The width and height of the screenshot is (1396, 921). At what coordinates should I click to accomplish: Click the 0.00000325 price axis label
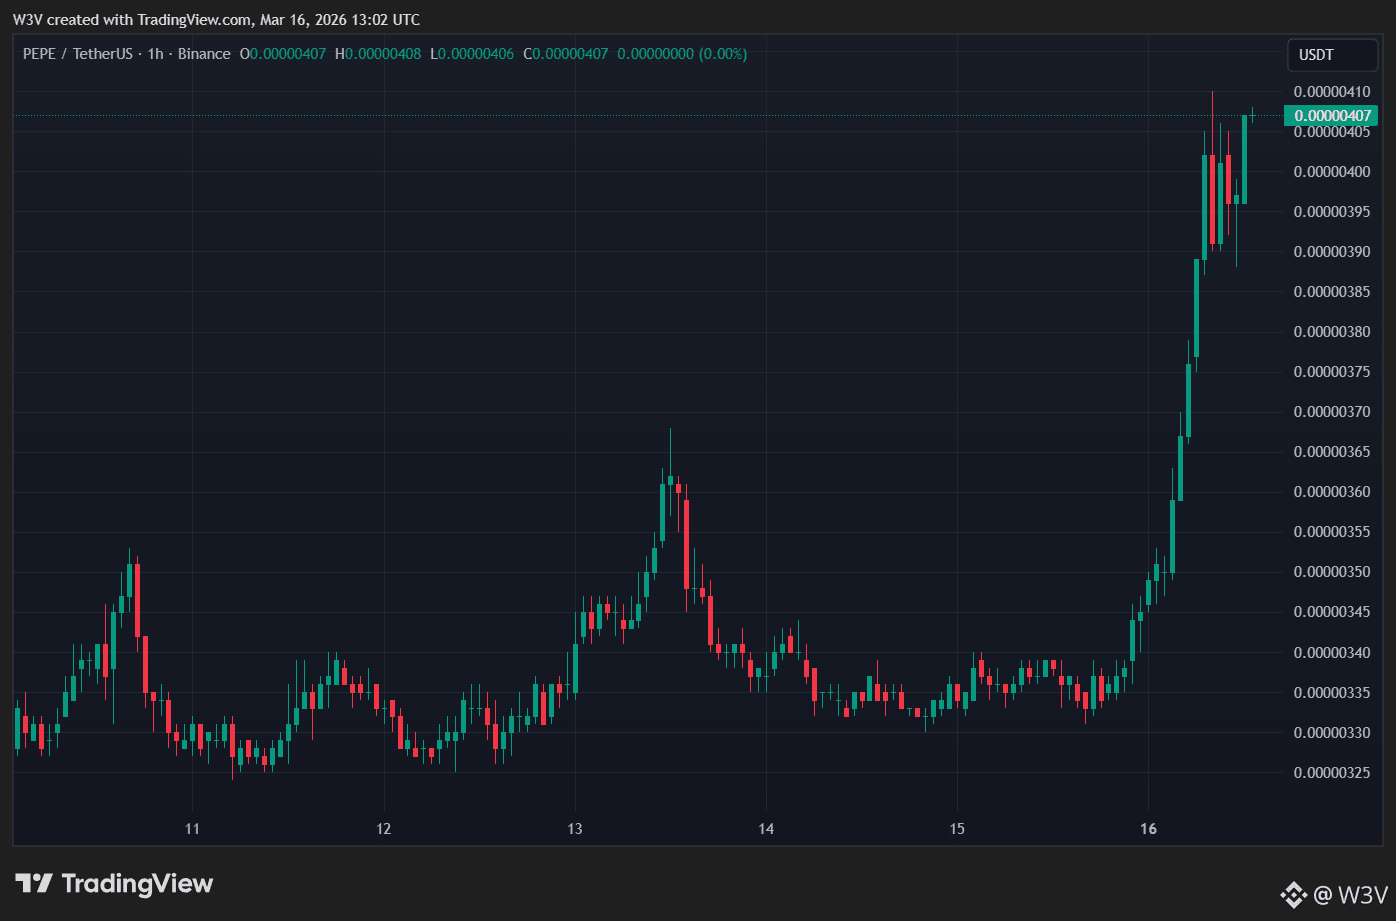(x=1332, y=772)
